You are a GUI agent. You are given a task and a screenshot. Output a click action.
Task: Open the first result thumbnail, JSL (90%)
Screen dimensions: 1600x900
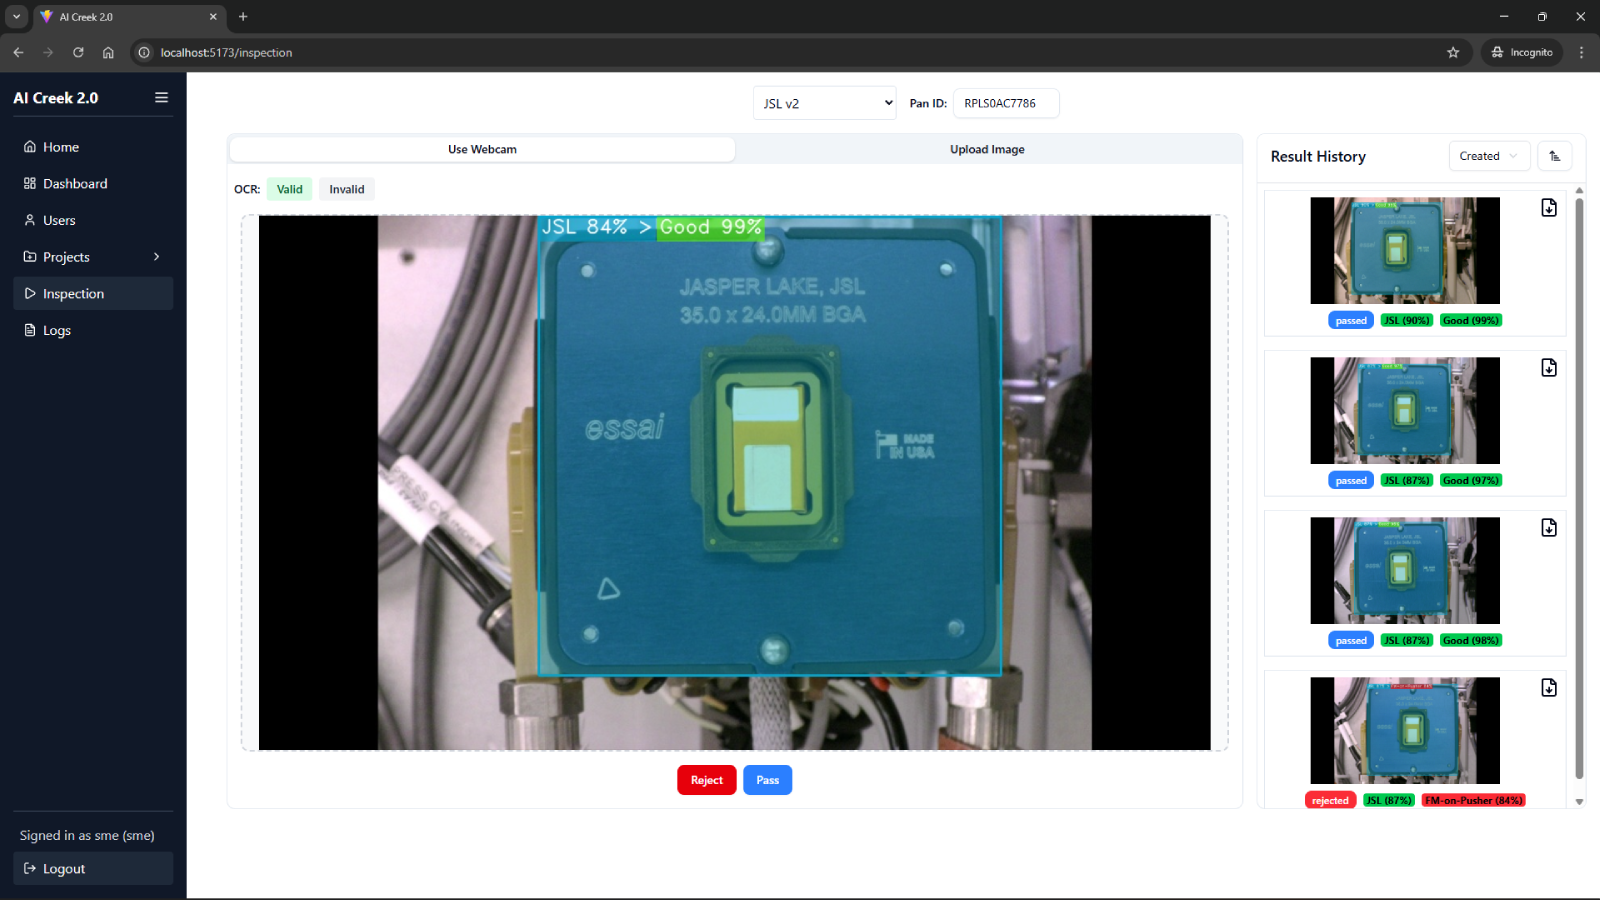point(1405,250)
